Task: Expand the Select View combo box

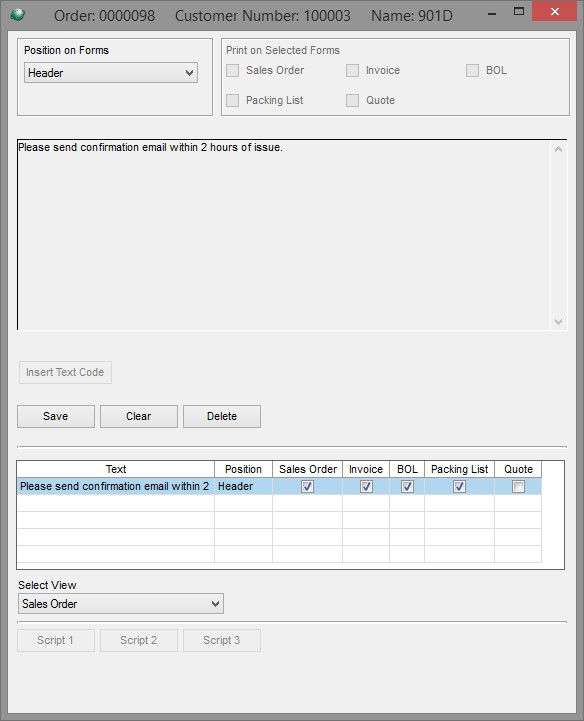Action: 121,603
